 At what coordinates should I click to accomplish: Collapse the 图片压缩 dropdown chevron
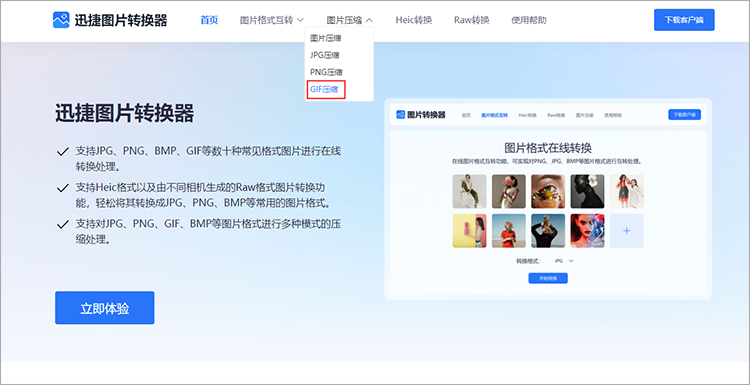[x=370, y=20]
